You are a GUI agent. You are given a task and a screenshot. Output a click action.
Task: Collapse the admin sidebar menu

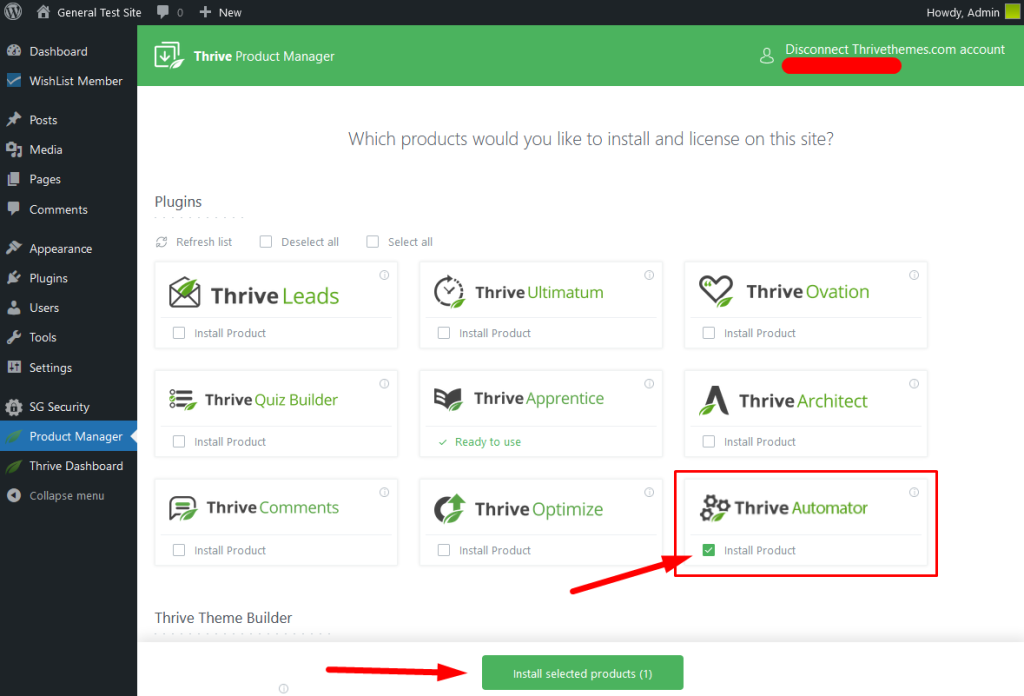click(67, 496)
